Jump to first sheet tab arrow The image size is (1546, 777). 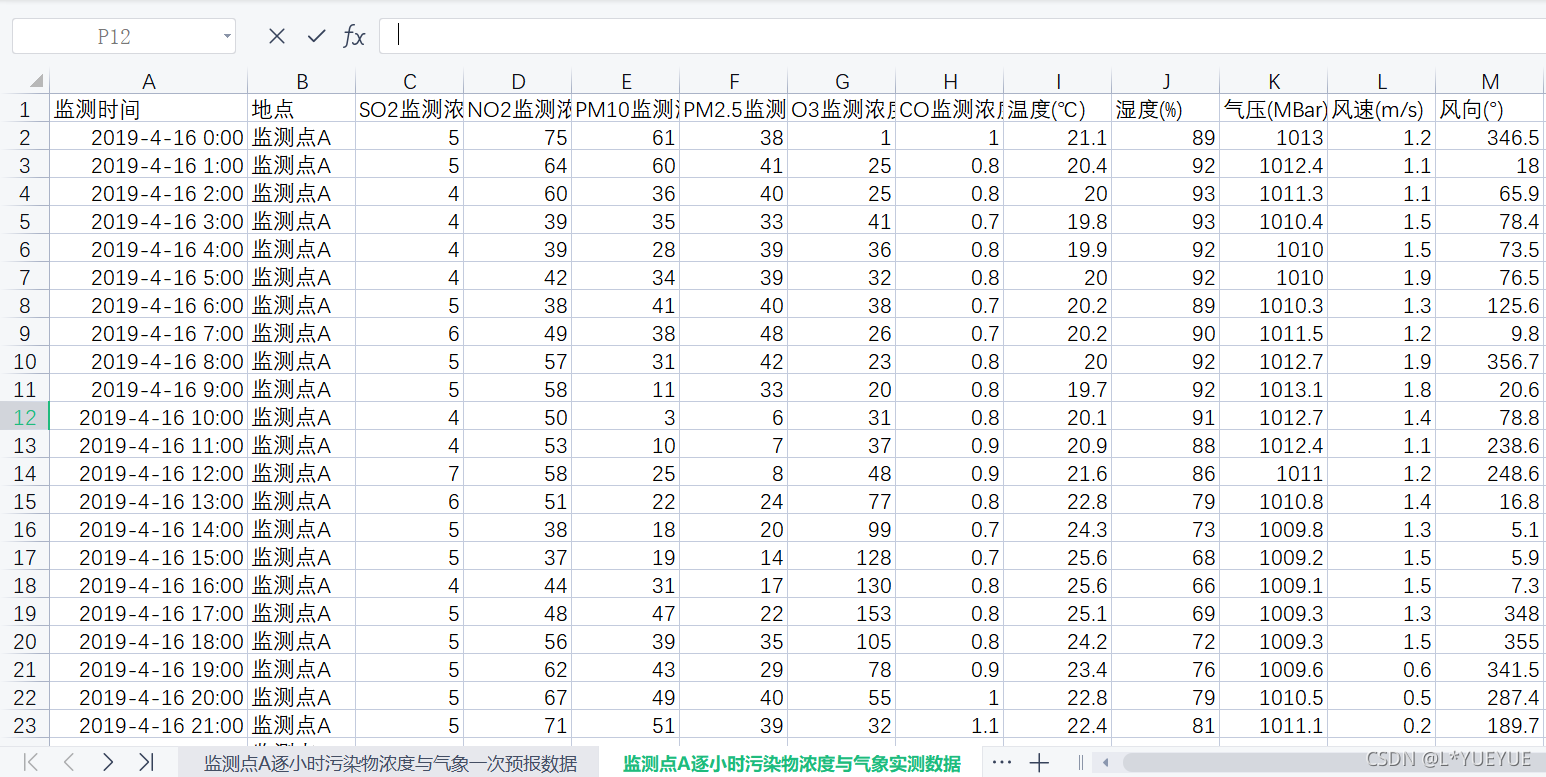31,762
